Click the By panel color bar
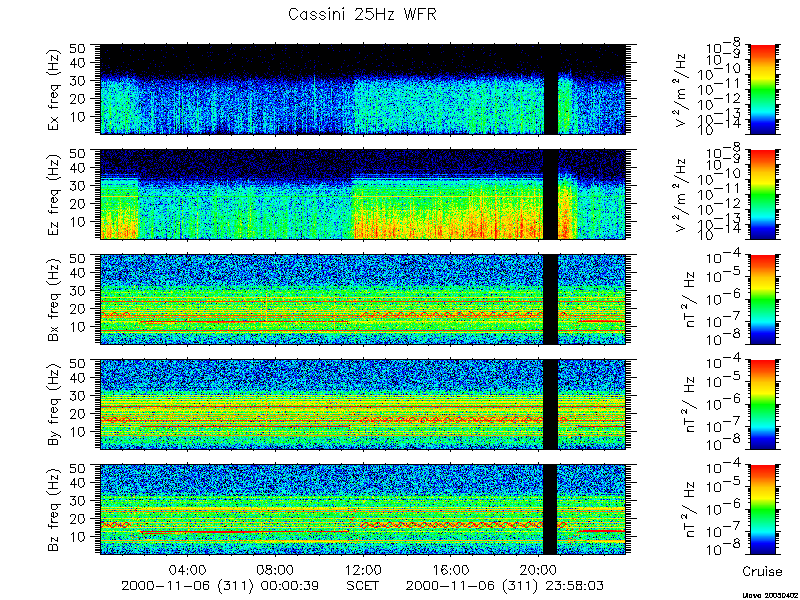 click(763, 405)
